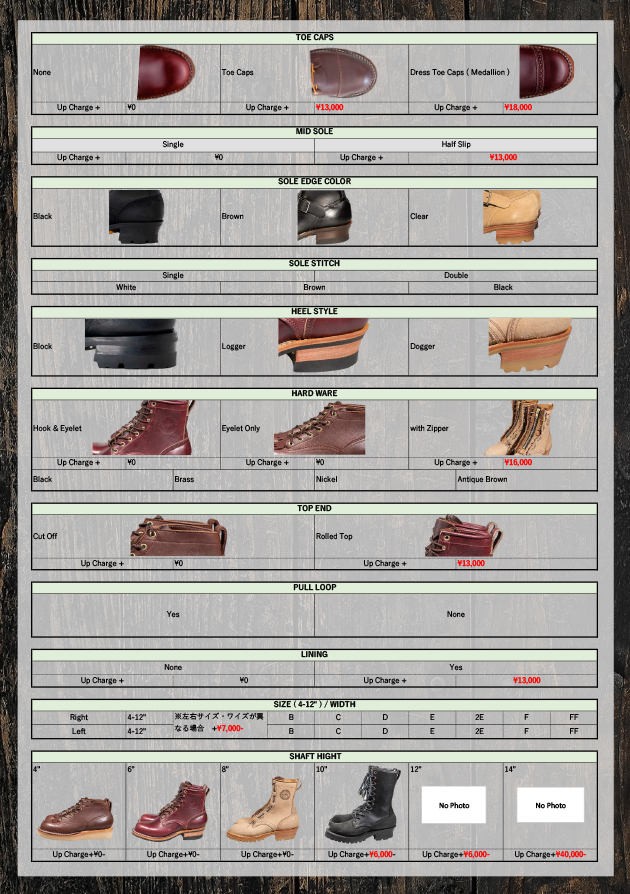630x894 pixels.
Task: Click the Dogger heel style photo
Action: coord(530,346)
